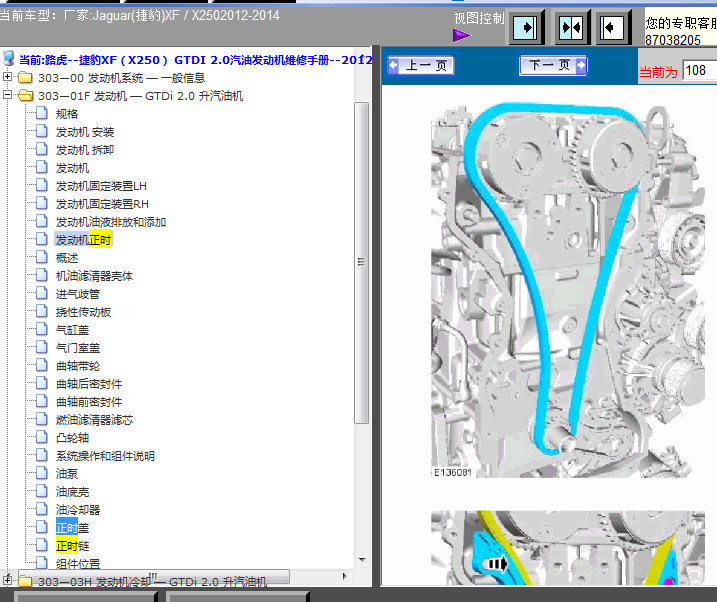Open the 发动机 安装 document

[x=85, y=132]
